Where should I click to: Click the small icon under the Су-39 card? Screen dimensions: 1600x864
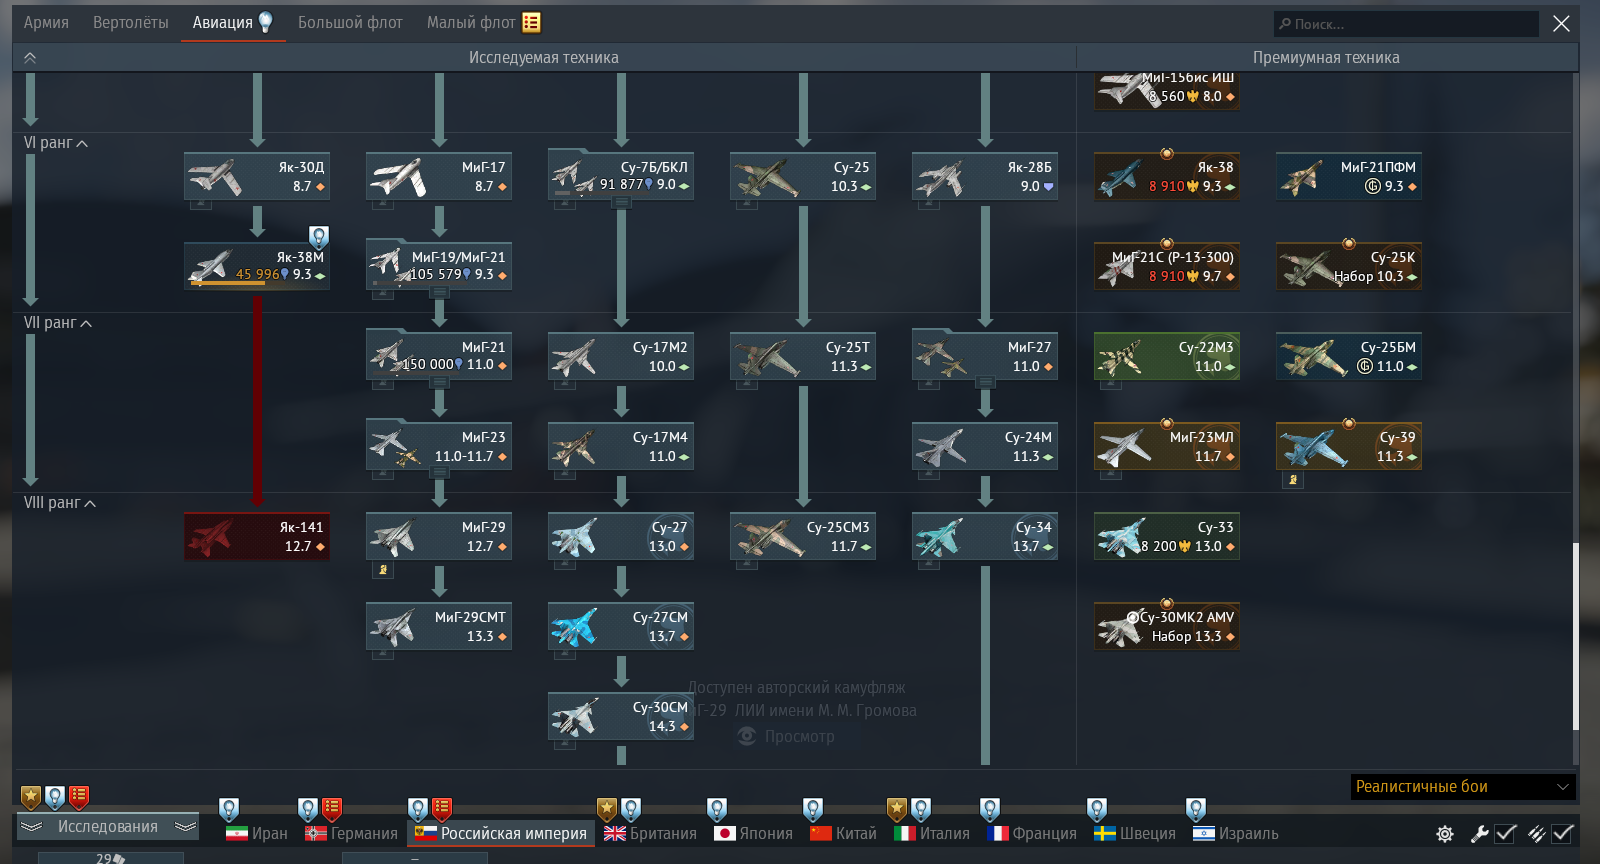pyautogui.click(x=1293, y=480)
